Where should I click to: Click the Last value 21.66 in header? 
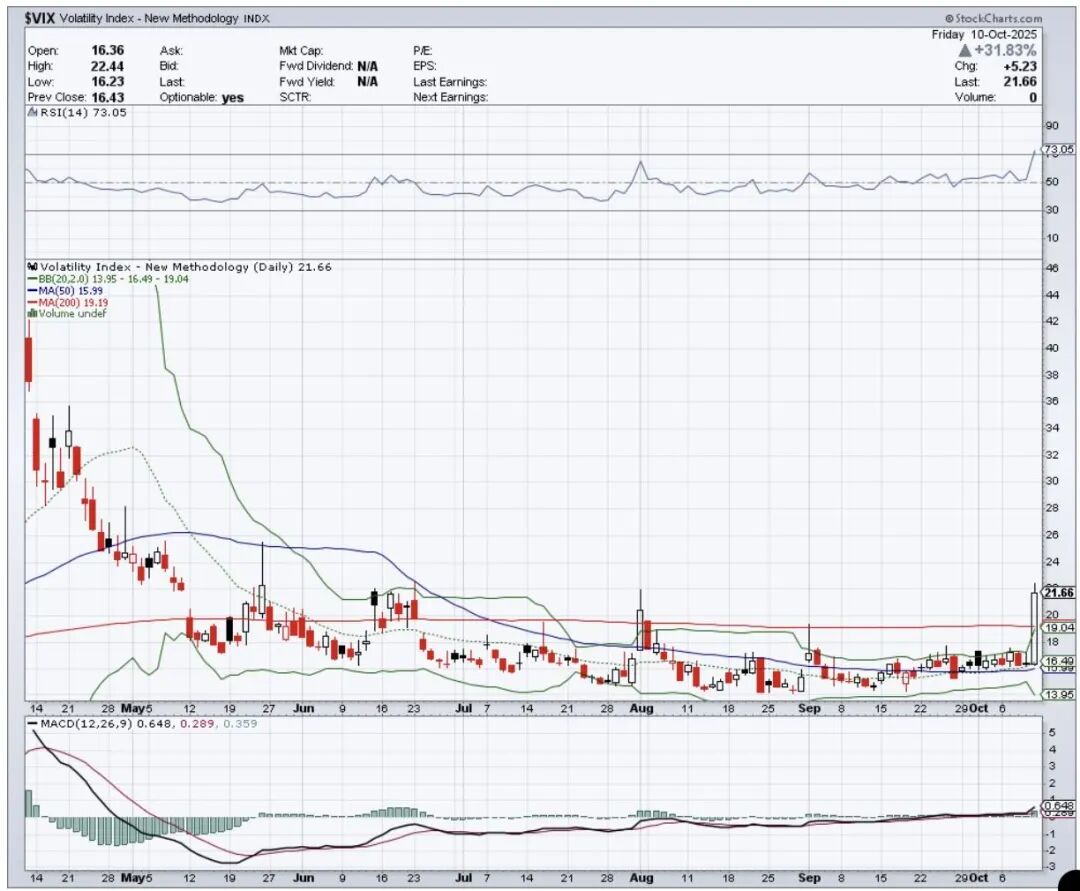click(x=1020, y=81)
